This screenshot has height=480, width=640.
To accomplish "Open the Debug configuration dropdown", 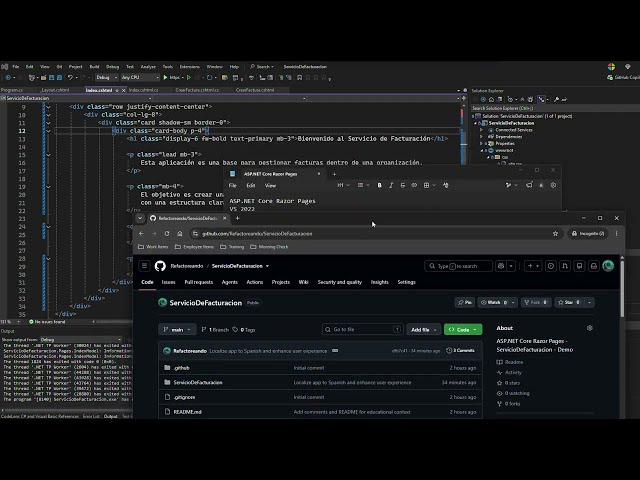I will [x=107, y=77].
